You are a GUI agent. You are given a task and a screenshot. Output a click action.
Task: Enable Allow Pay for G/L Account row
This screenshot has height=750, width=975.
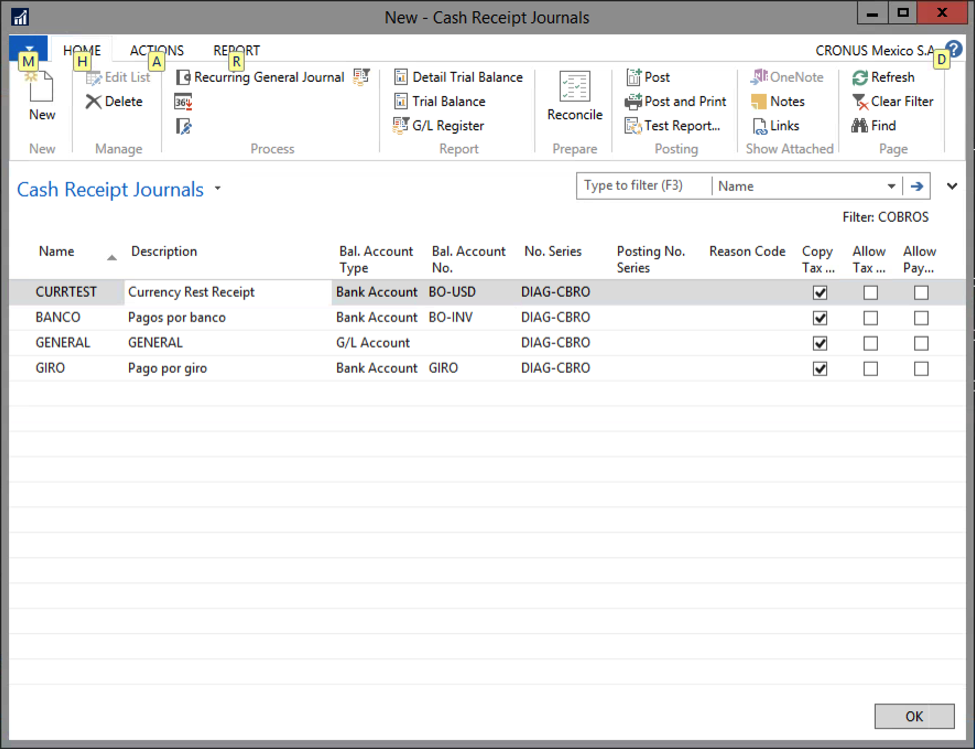pyautogui.click(x=921, y=343)
